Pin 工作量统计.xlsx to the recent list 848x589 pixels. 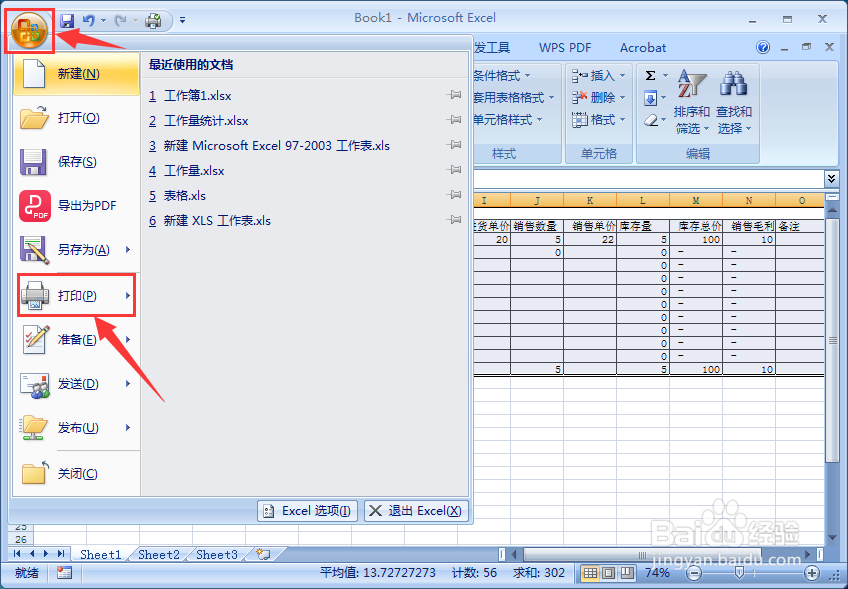454,120
